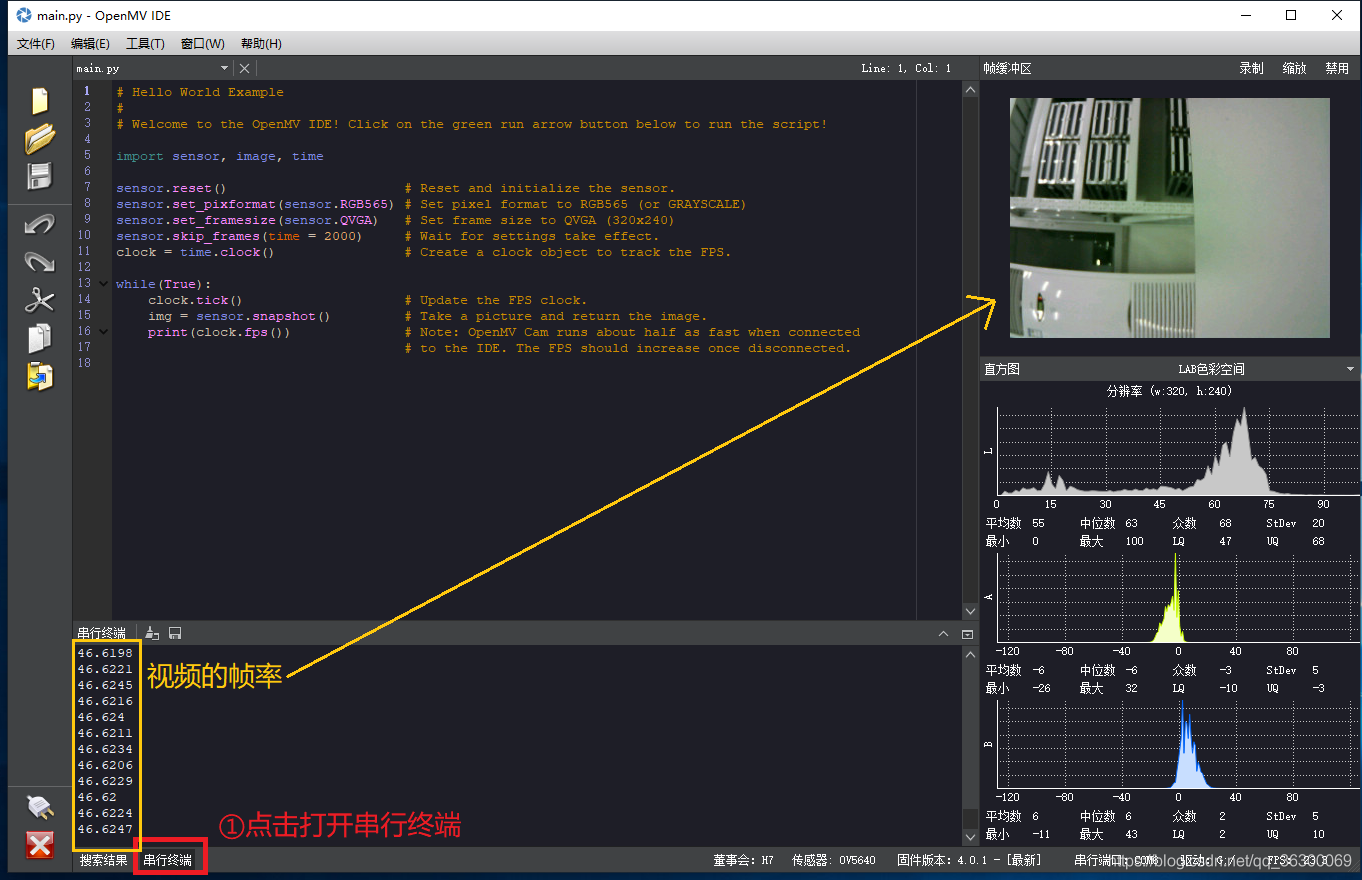Click the 直方图 panel title
Viewport: 1362px width, 880px height.
(x=1002, y=369)
